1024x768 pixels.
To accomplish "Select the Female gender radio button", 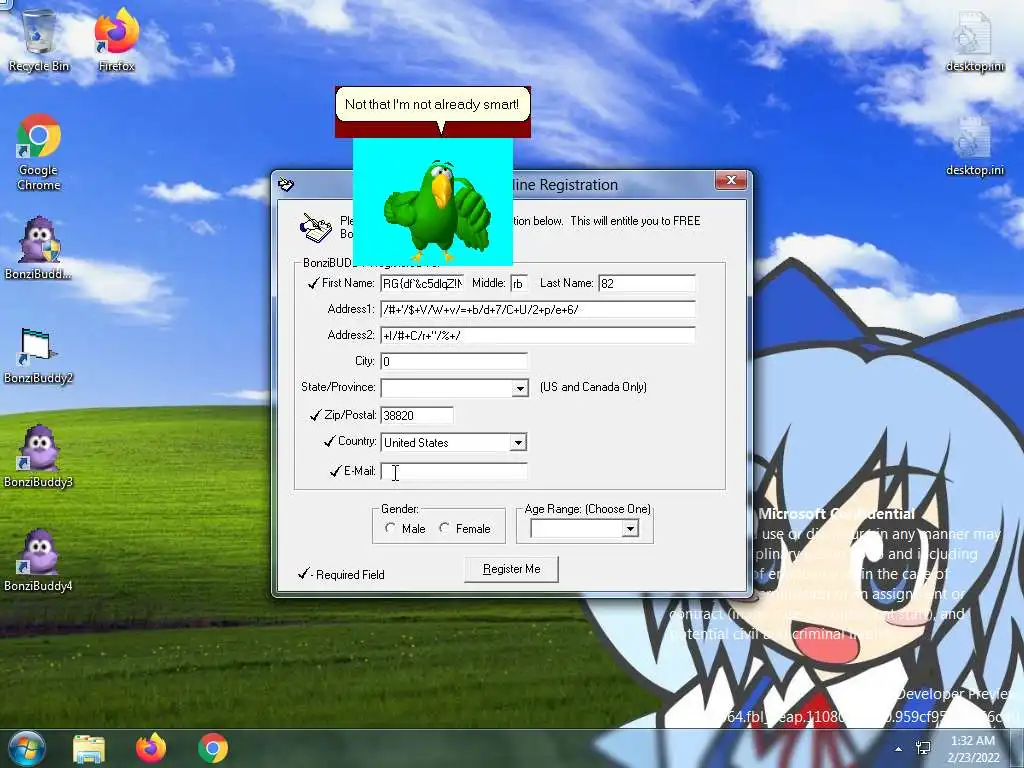I will point(444,528).
